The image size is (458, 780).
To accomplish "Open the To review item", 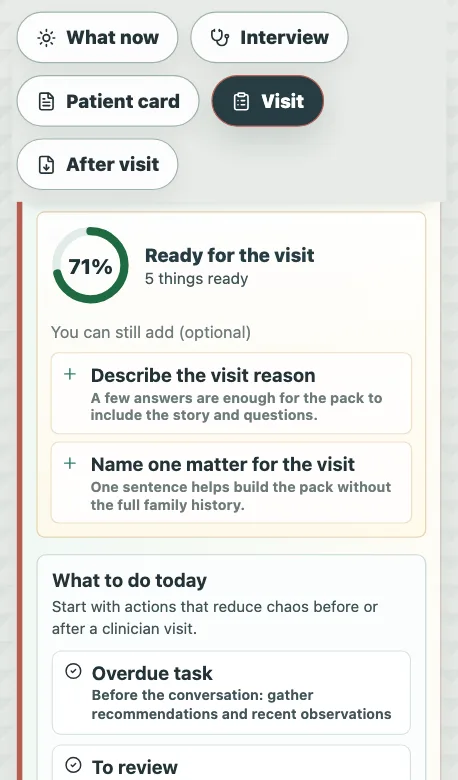I will pos(231,763).
